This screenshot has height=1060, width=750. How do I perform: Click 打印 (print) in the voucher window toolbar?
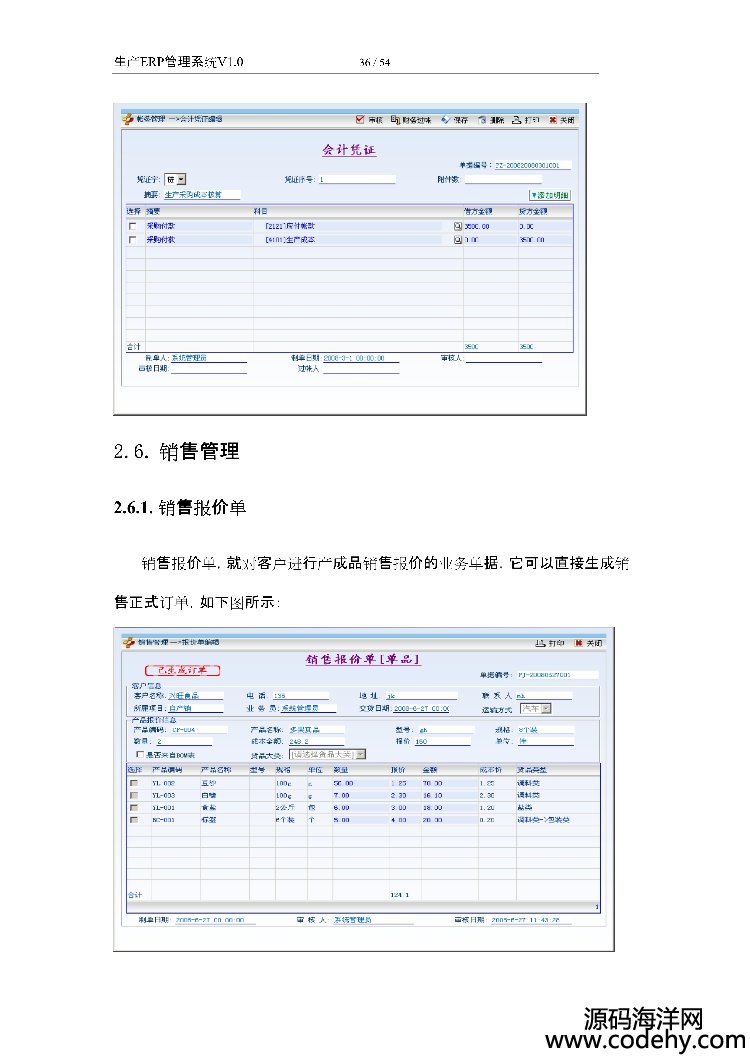click(x=525, y=120)
